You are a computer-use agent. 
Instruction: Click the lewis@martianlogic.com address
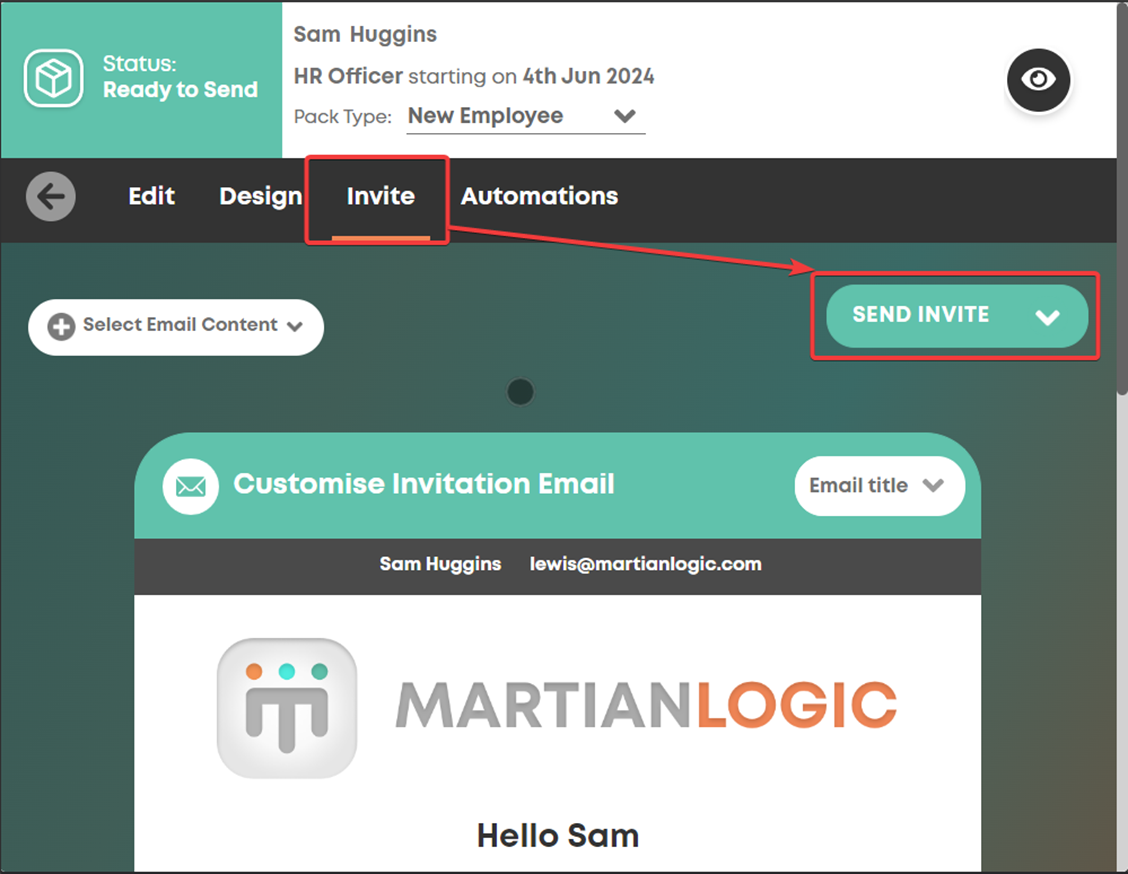pos(645,564)
